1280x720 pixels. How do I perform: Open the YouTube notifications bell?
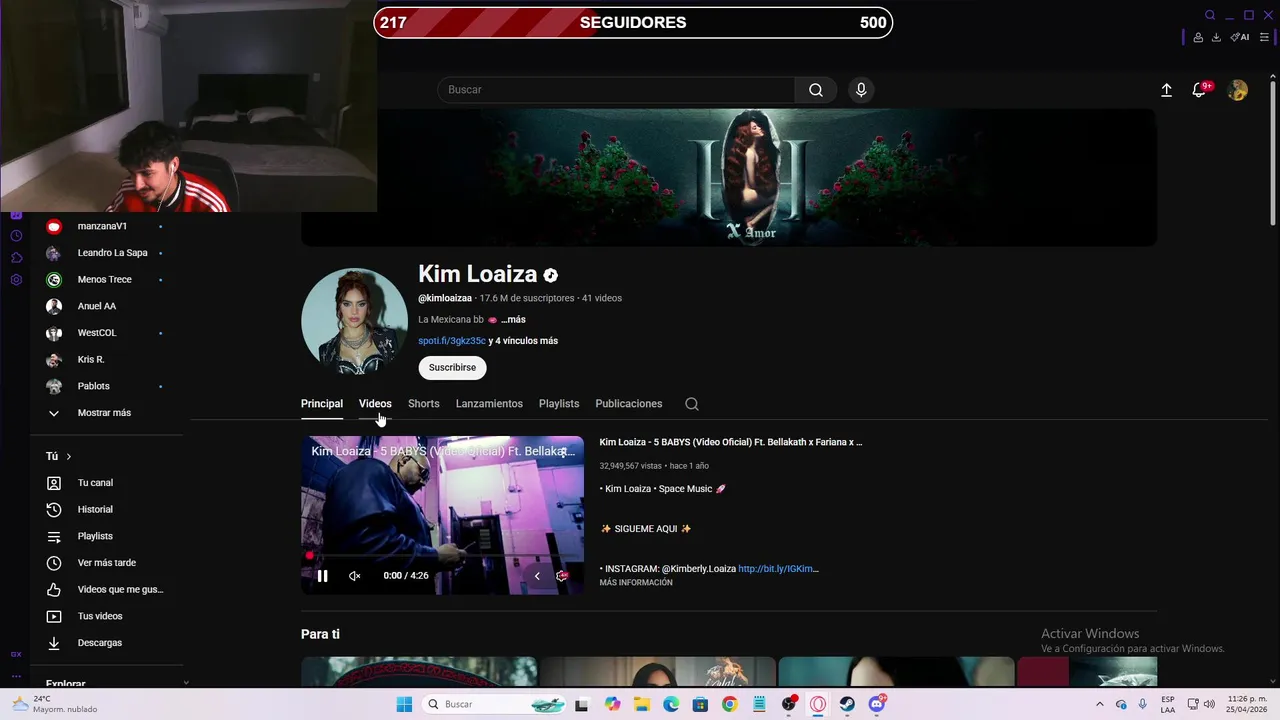coord(1199,90)
